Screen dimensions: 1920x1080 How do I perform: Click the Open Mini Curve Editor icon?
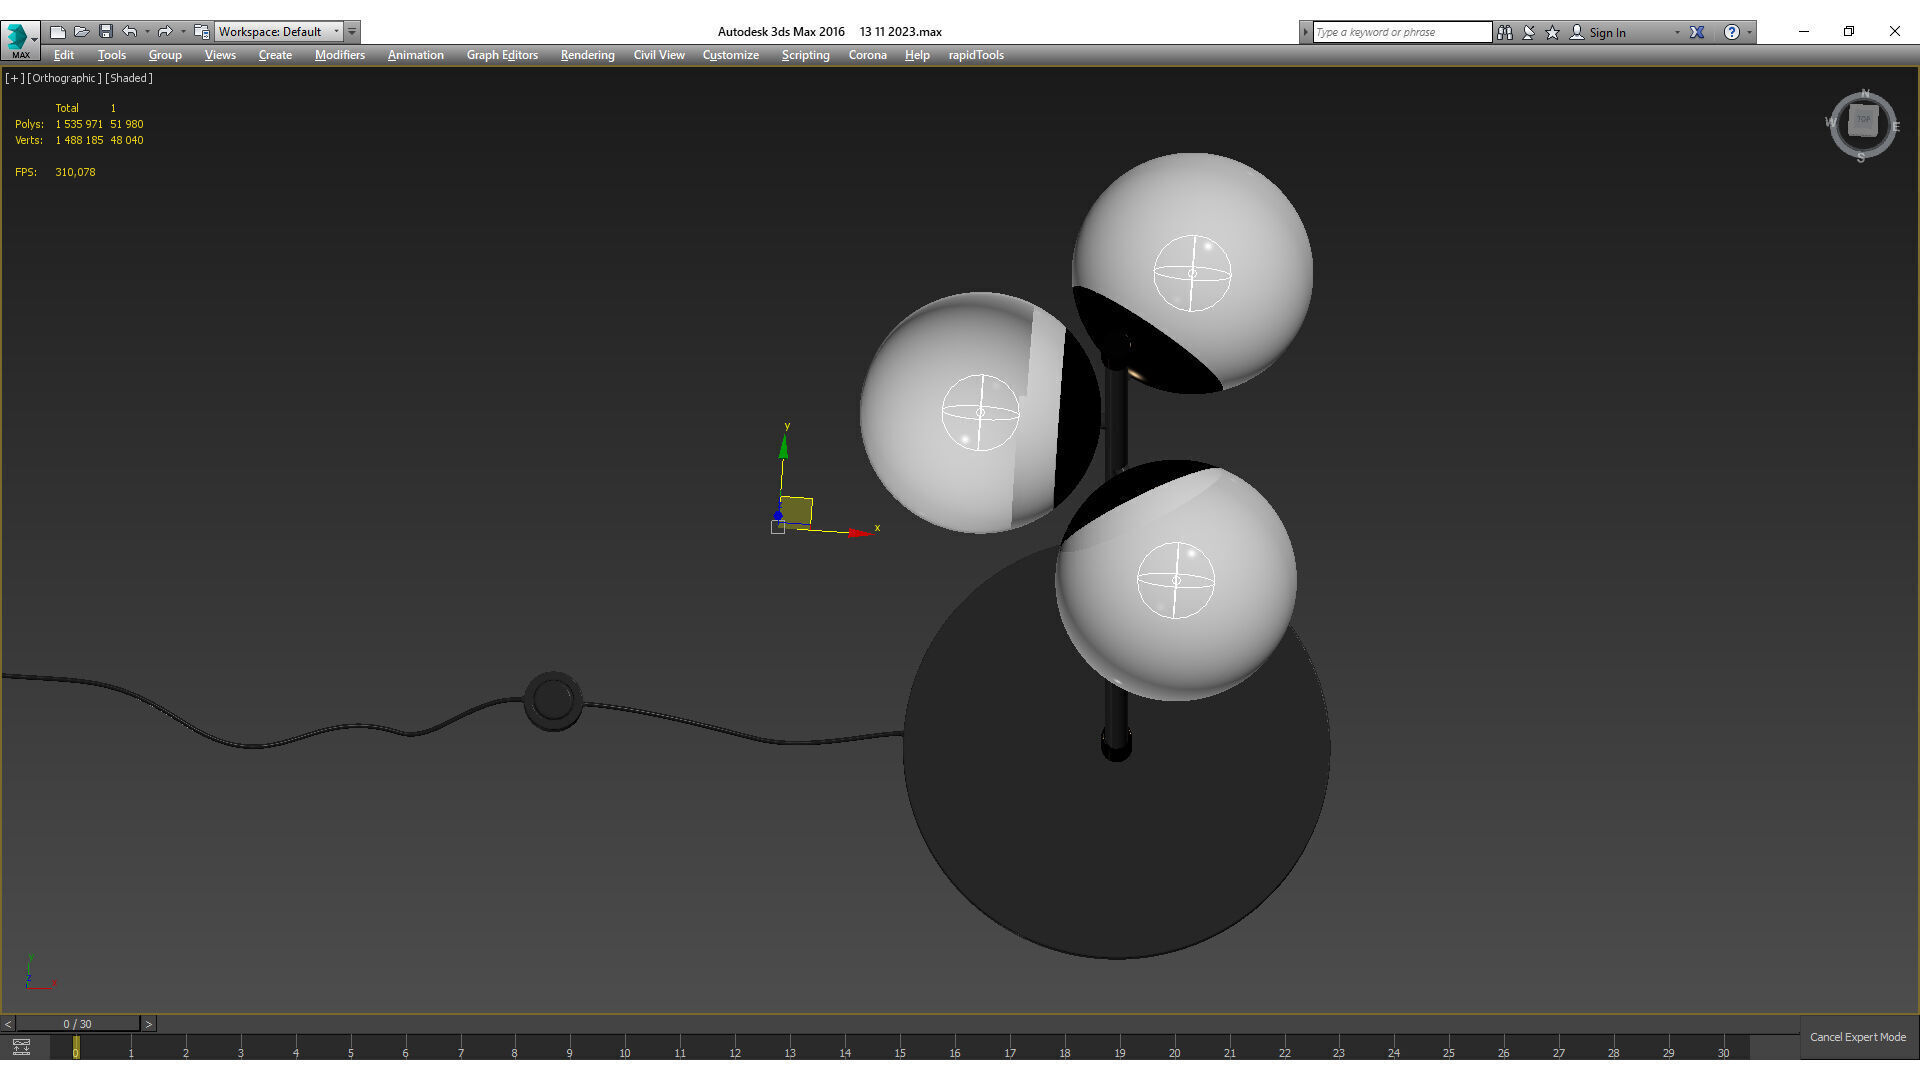click(21, 1047)
